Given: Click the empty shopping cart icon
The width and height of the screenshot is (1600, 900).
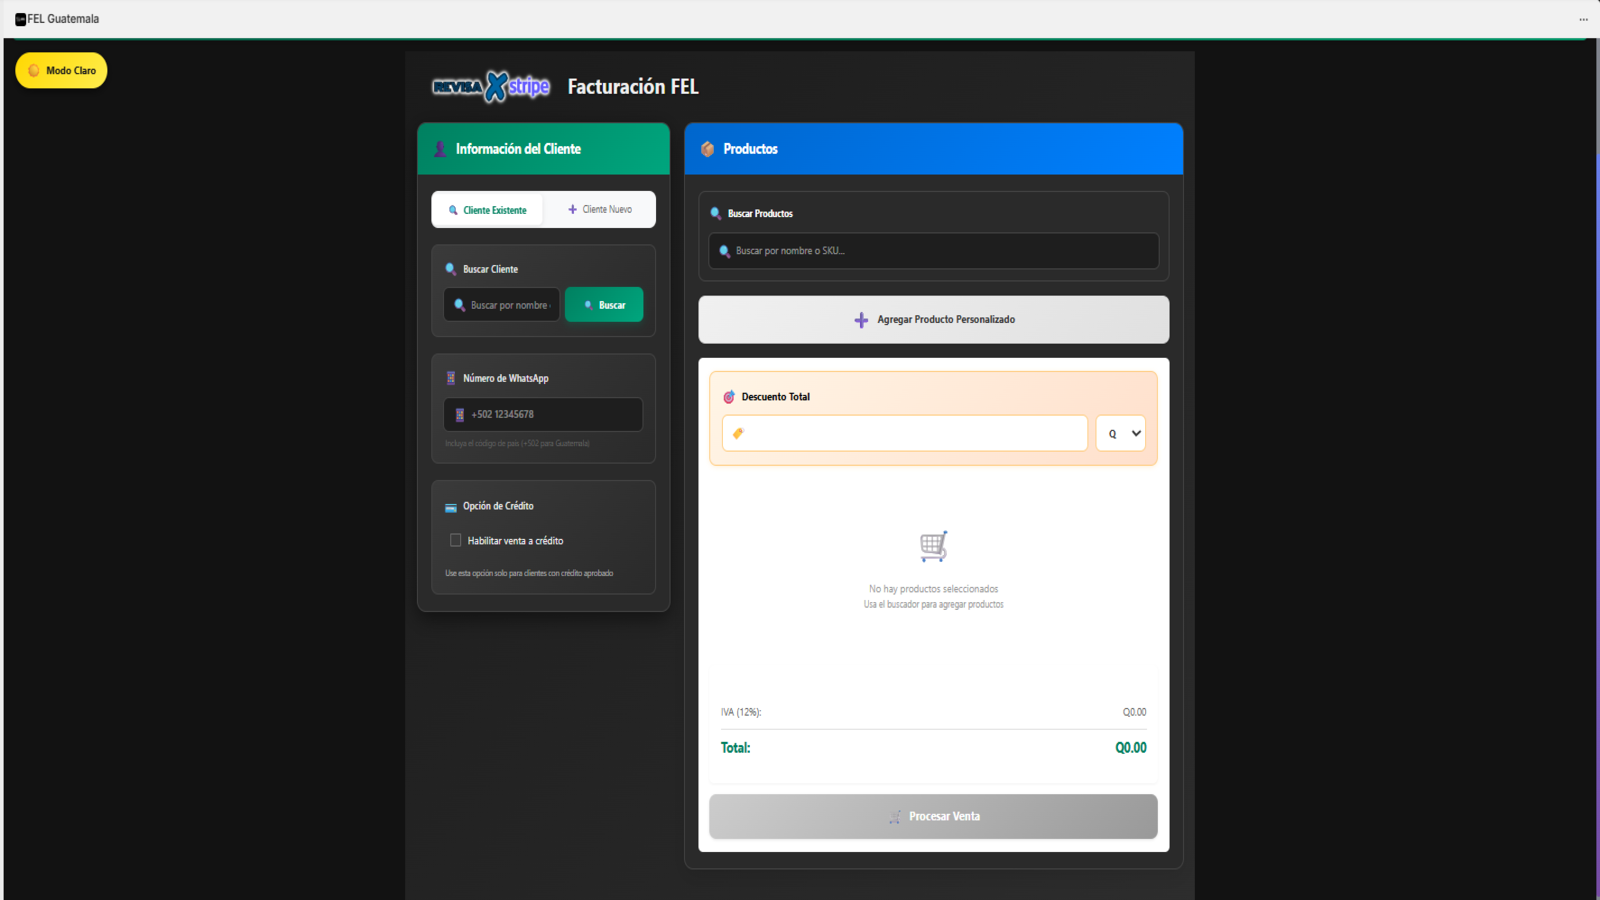Looking at the screenshot, I should pos(933,546).
